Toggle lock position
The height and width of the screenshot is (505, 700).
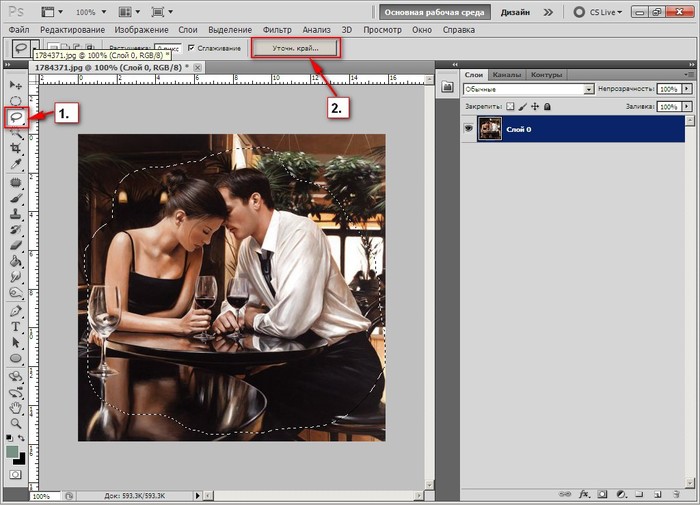[x=535, y=106]
